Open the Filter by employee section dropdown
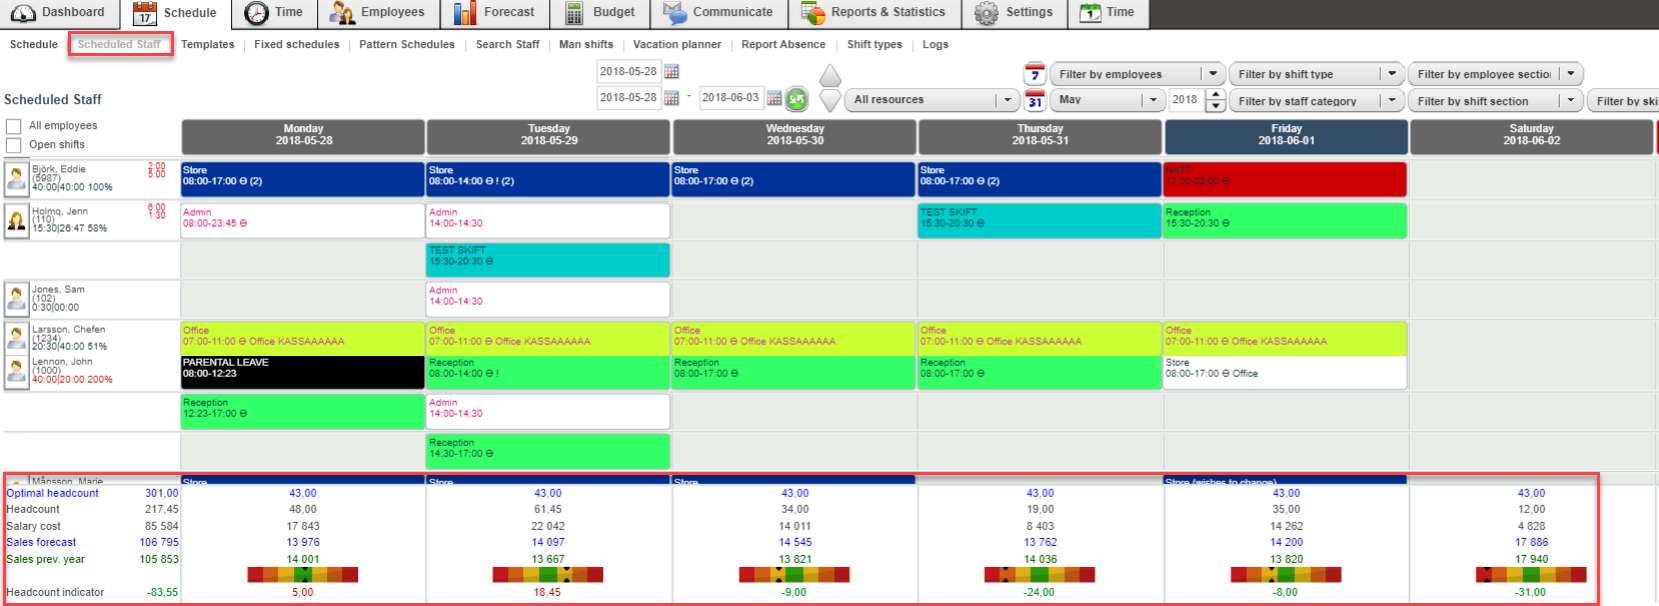1659x606 pixels. 1495,74
